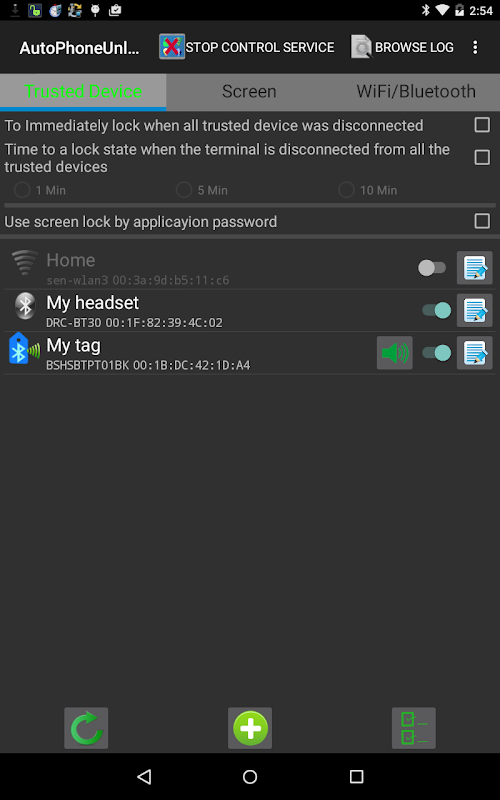Screen dimensions: 500x800
Task: Open the three-dot overflow menu
Action: click(475, 47)
